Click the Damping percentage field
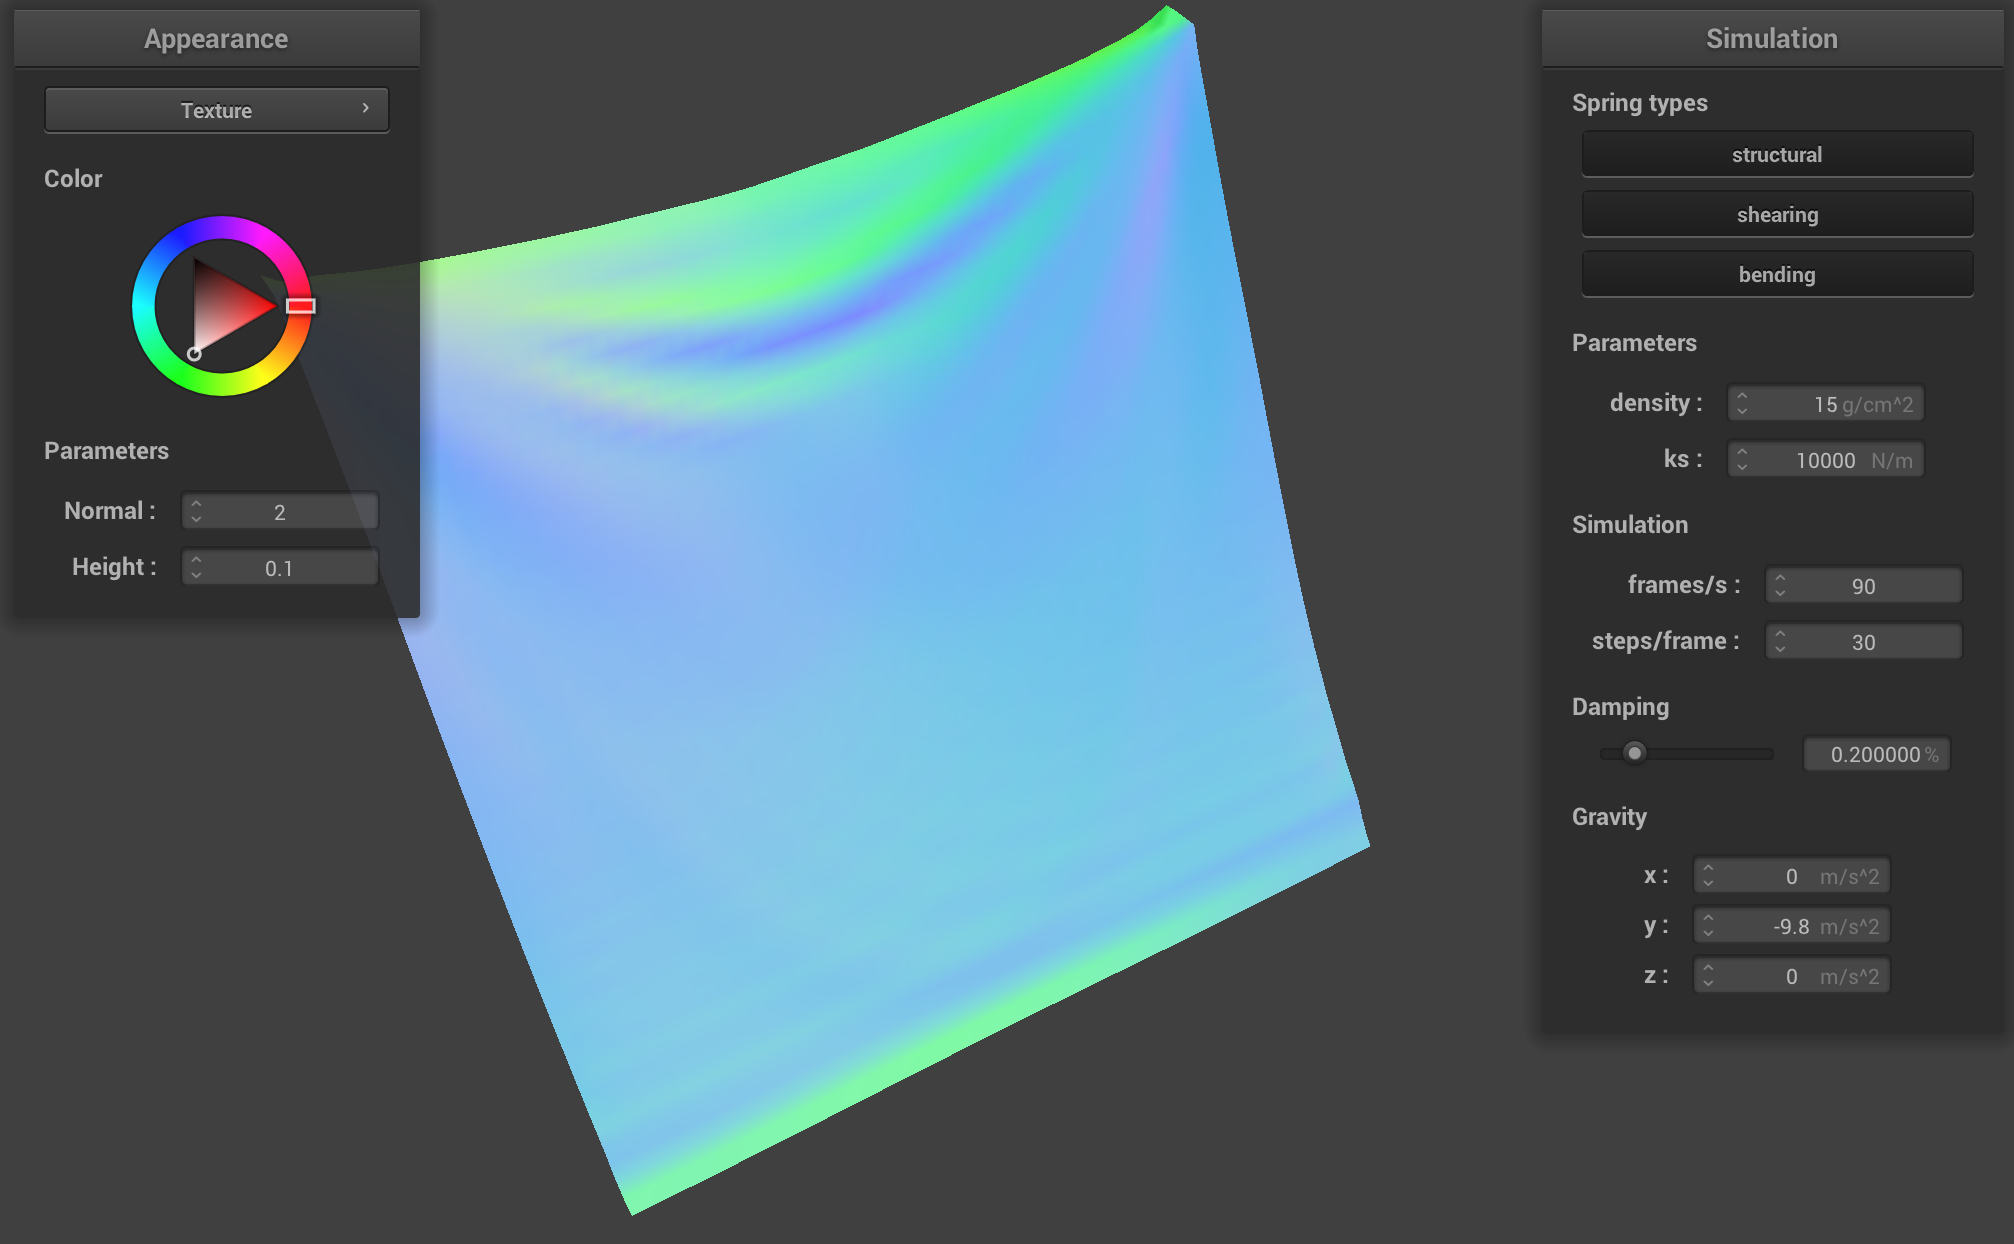Image resolution: width=2014 pixels, height=1244 pixels. (x=1877, y=754)
